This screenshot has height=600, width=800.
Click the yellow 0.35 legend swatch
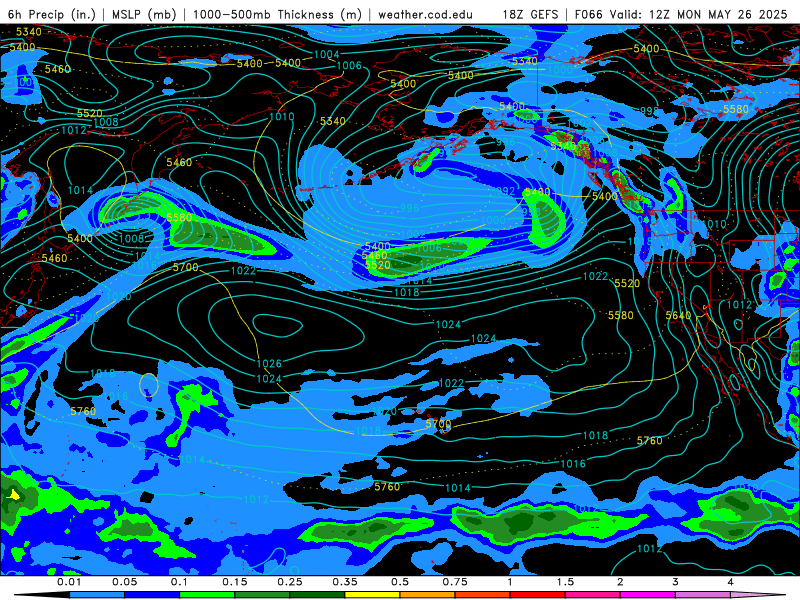tap(372, 595)
